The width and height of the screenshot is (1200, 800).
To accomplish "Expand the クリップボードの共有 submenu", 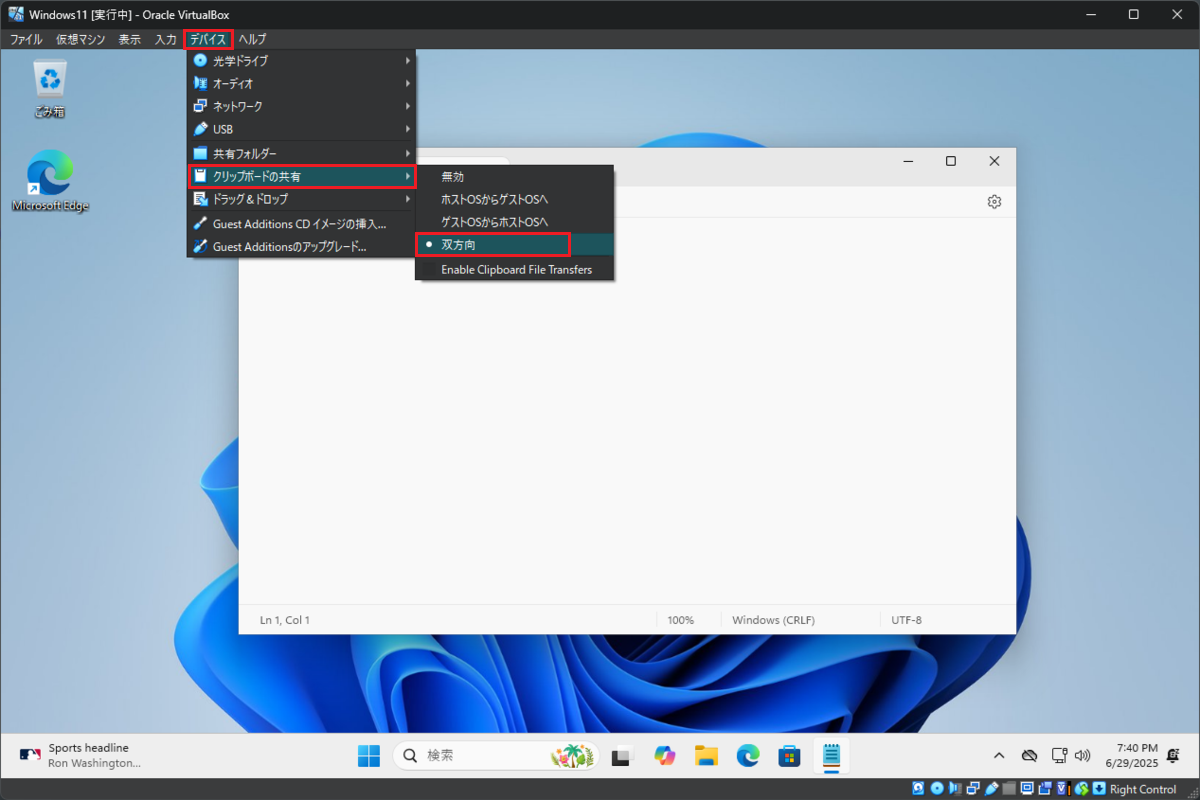I will pyautogui.click(x=301, y=177).
